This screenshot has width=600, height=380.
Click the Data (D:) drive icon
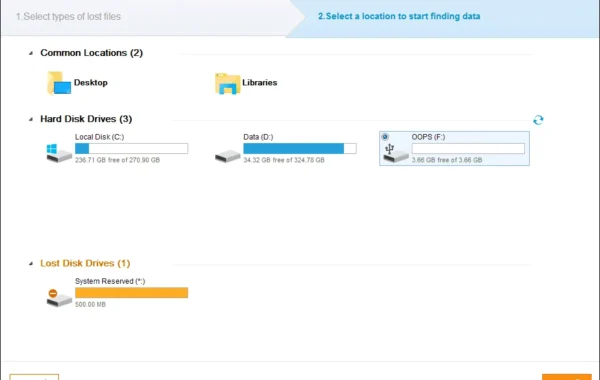[227, 156]
